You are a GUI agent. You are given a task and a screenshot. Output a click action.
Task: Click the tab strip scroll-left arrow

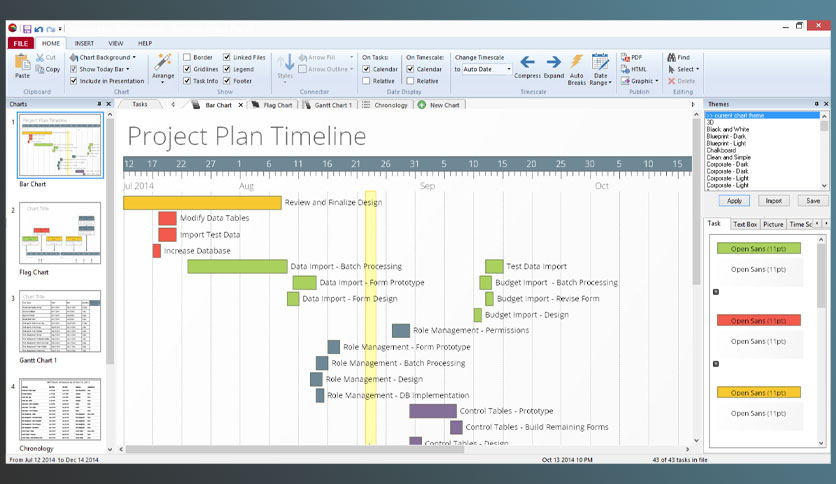(x=173, y=104)
